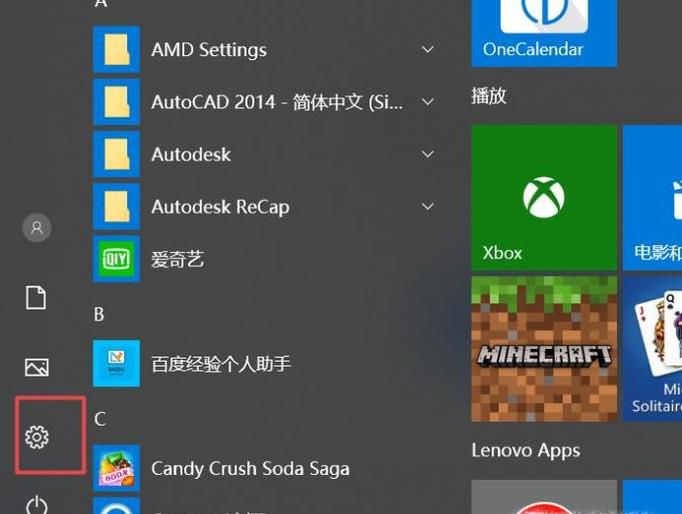Open the Pictures icon in sidebar

[37, 367]
